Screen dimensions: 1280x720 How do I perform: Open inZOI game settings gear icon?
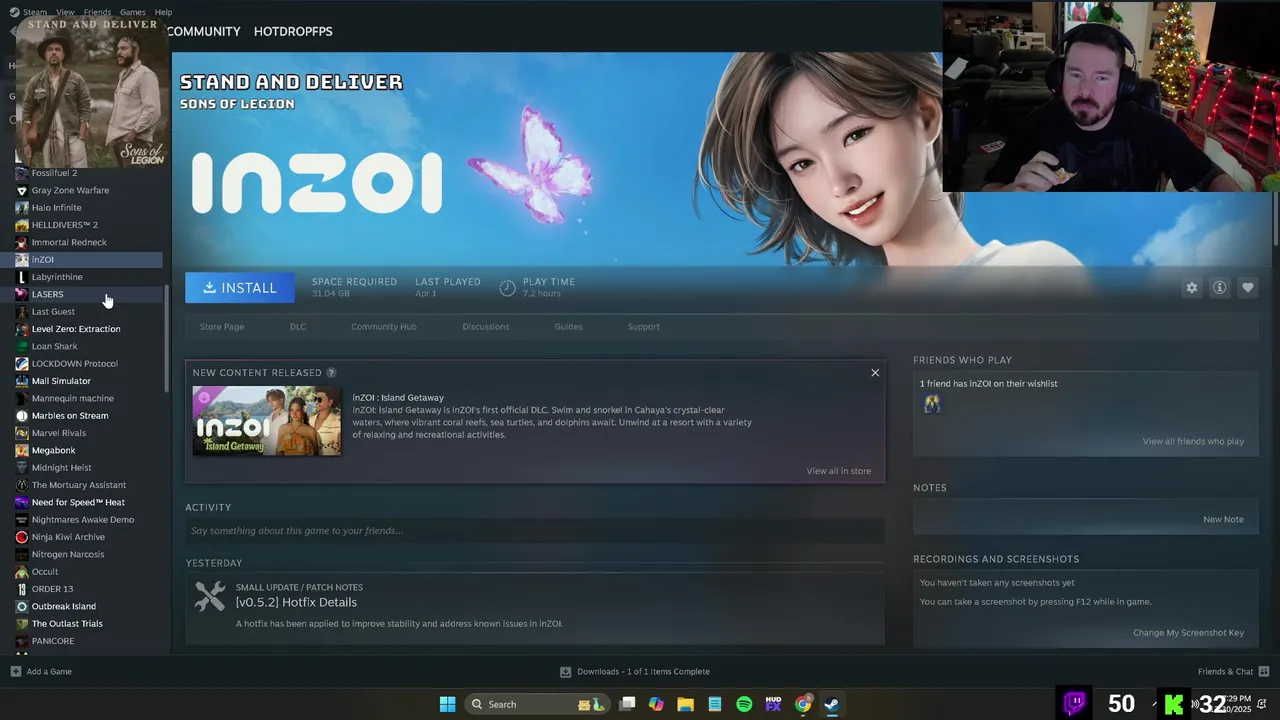pyautogui.click(x=1191, y=288)
